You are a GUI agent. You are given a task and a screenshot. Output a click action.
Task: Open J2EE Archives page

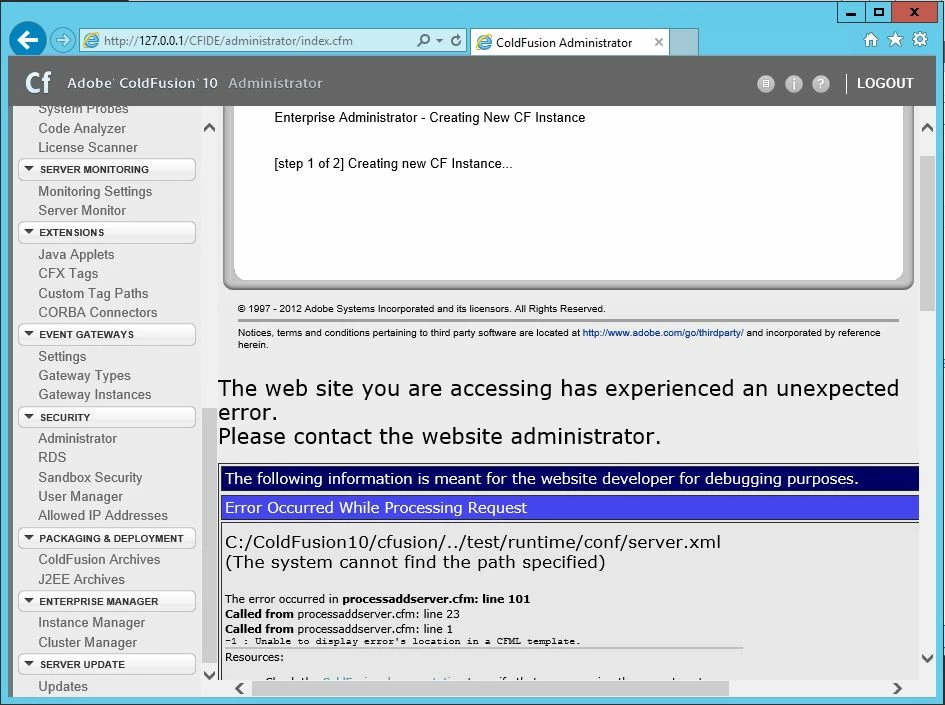pos(82,580)
